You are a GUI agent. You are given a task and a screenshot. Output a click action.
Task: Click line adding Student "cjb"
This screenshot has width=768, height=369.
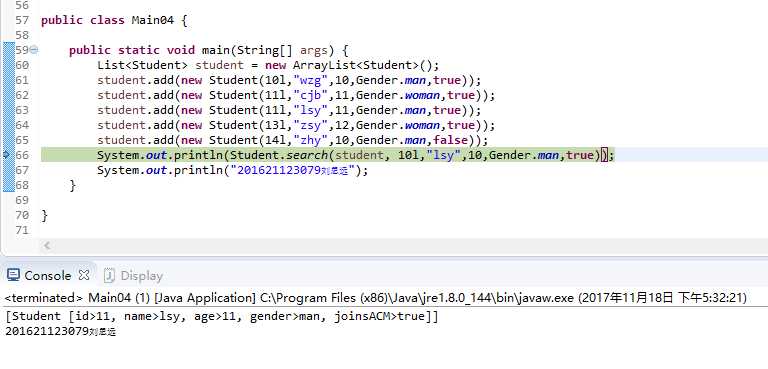[x=296, y=95]
